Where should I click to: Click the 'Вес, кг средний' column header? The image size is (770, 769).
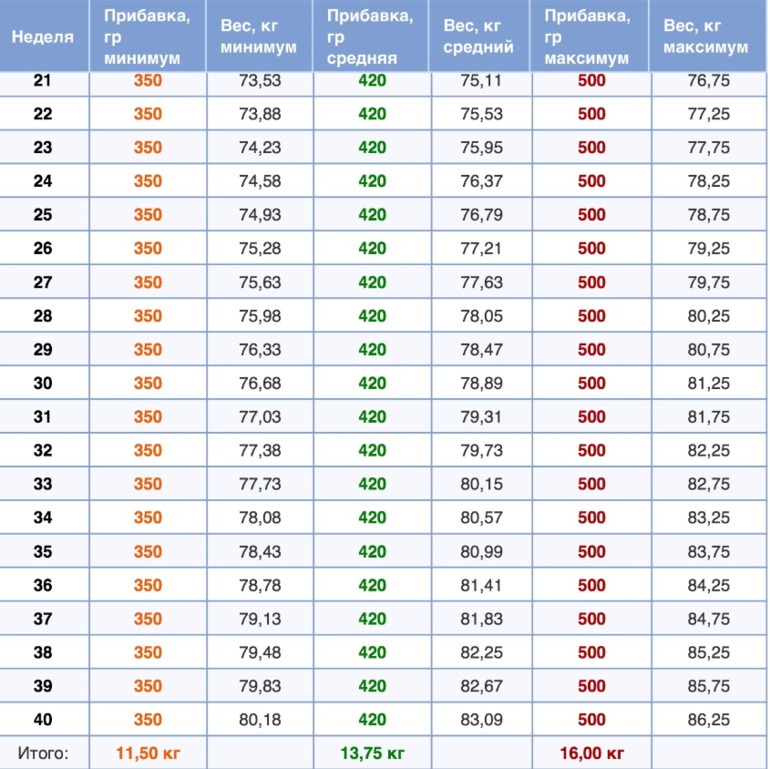[x=478, y=37]
